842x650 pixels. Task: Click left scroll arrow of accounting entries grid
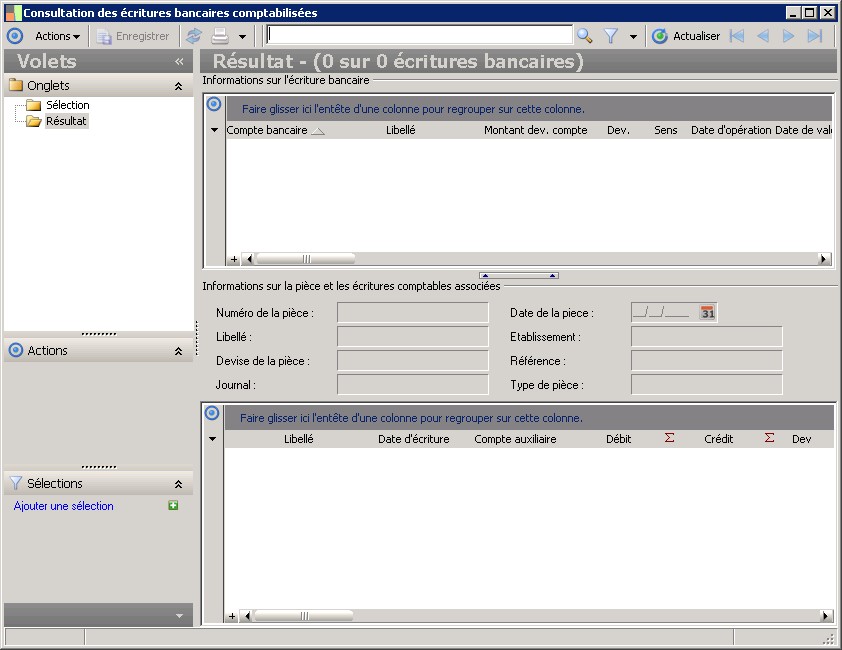pyautogui.click(x=247, y=616)
